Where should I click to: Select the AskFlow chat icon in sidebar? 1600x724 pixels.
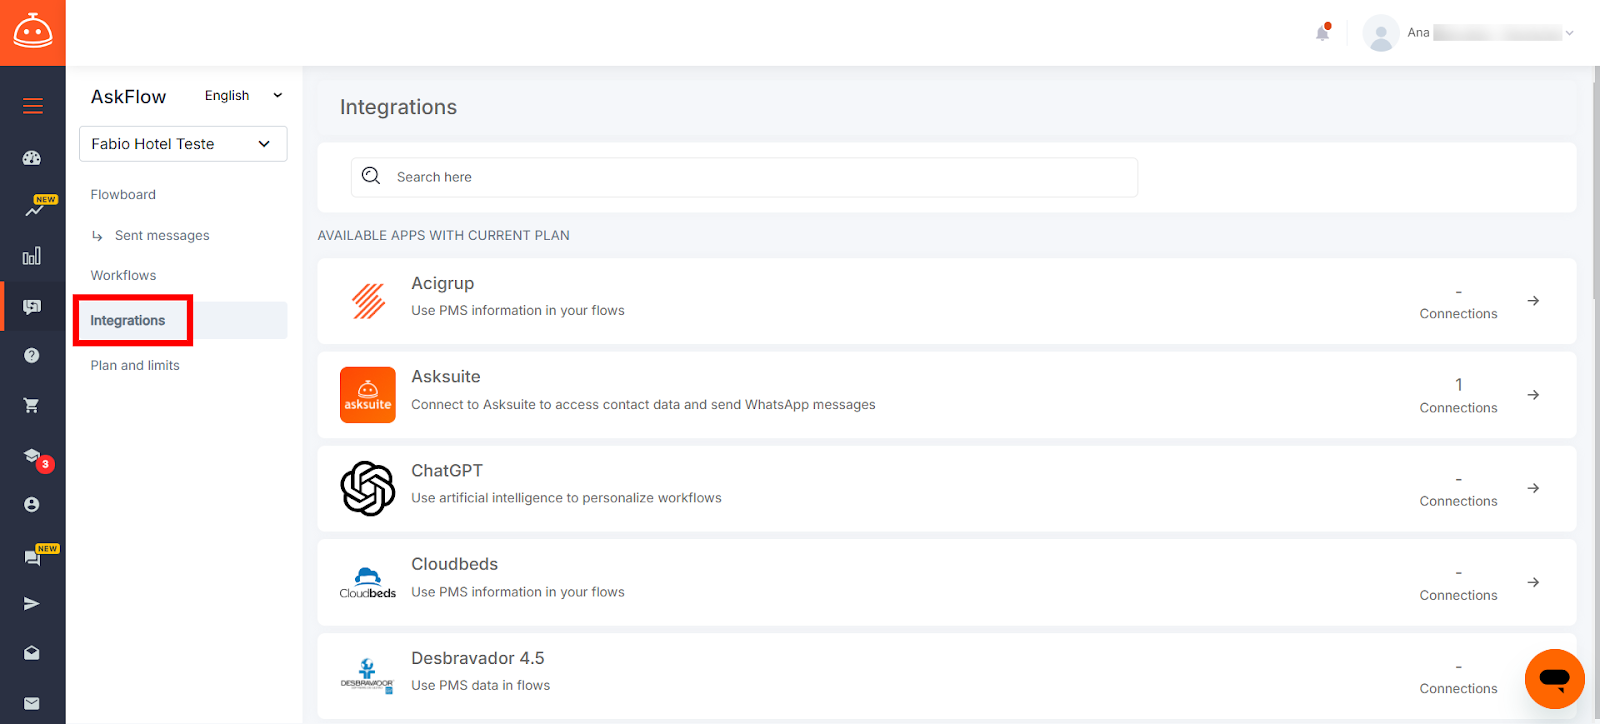pyautogui.click(x=32, y=306)
